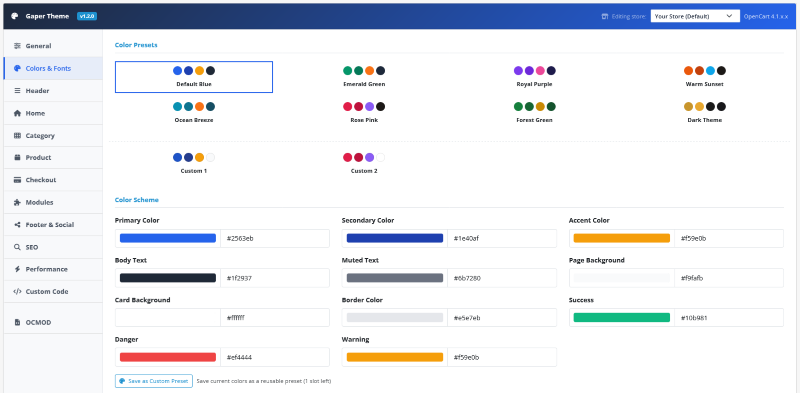Image resolution: width=800 pixels, height=393 pixels.
Task: Open the Danger color swatch
Action: (168, 357)
